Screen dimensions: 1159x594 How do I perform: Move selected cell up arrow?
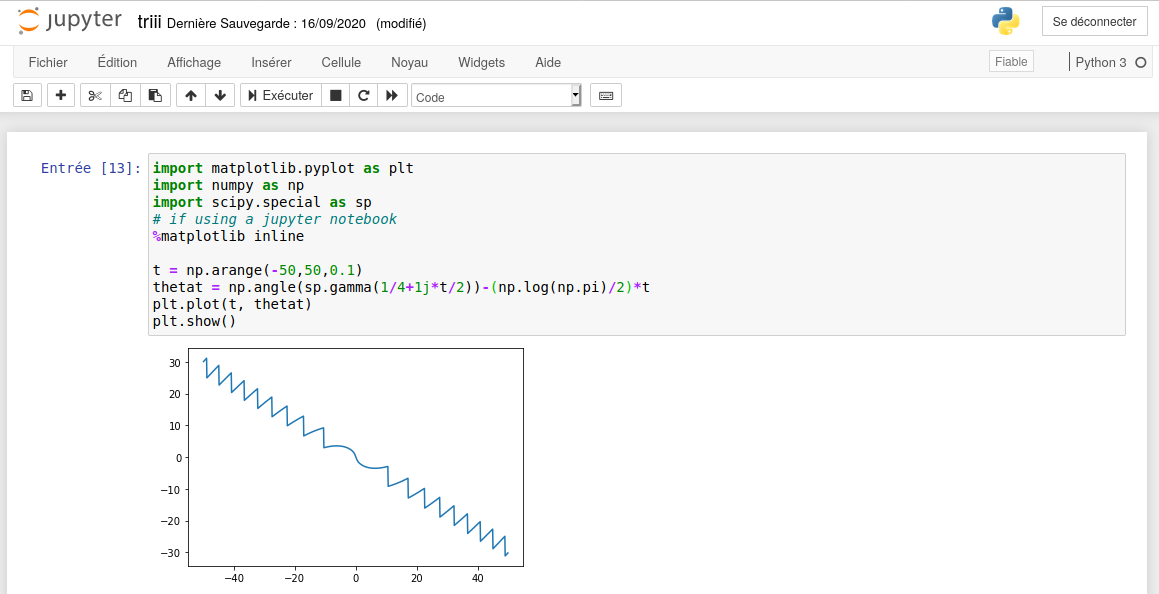click(191, 96)
